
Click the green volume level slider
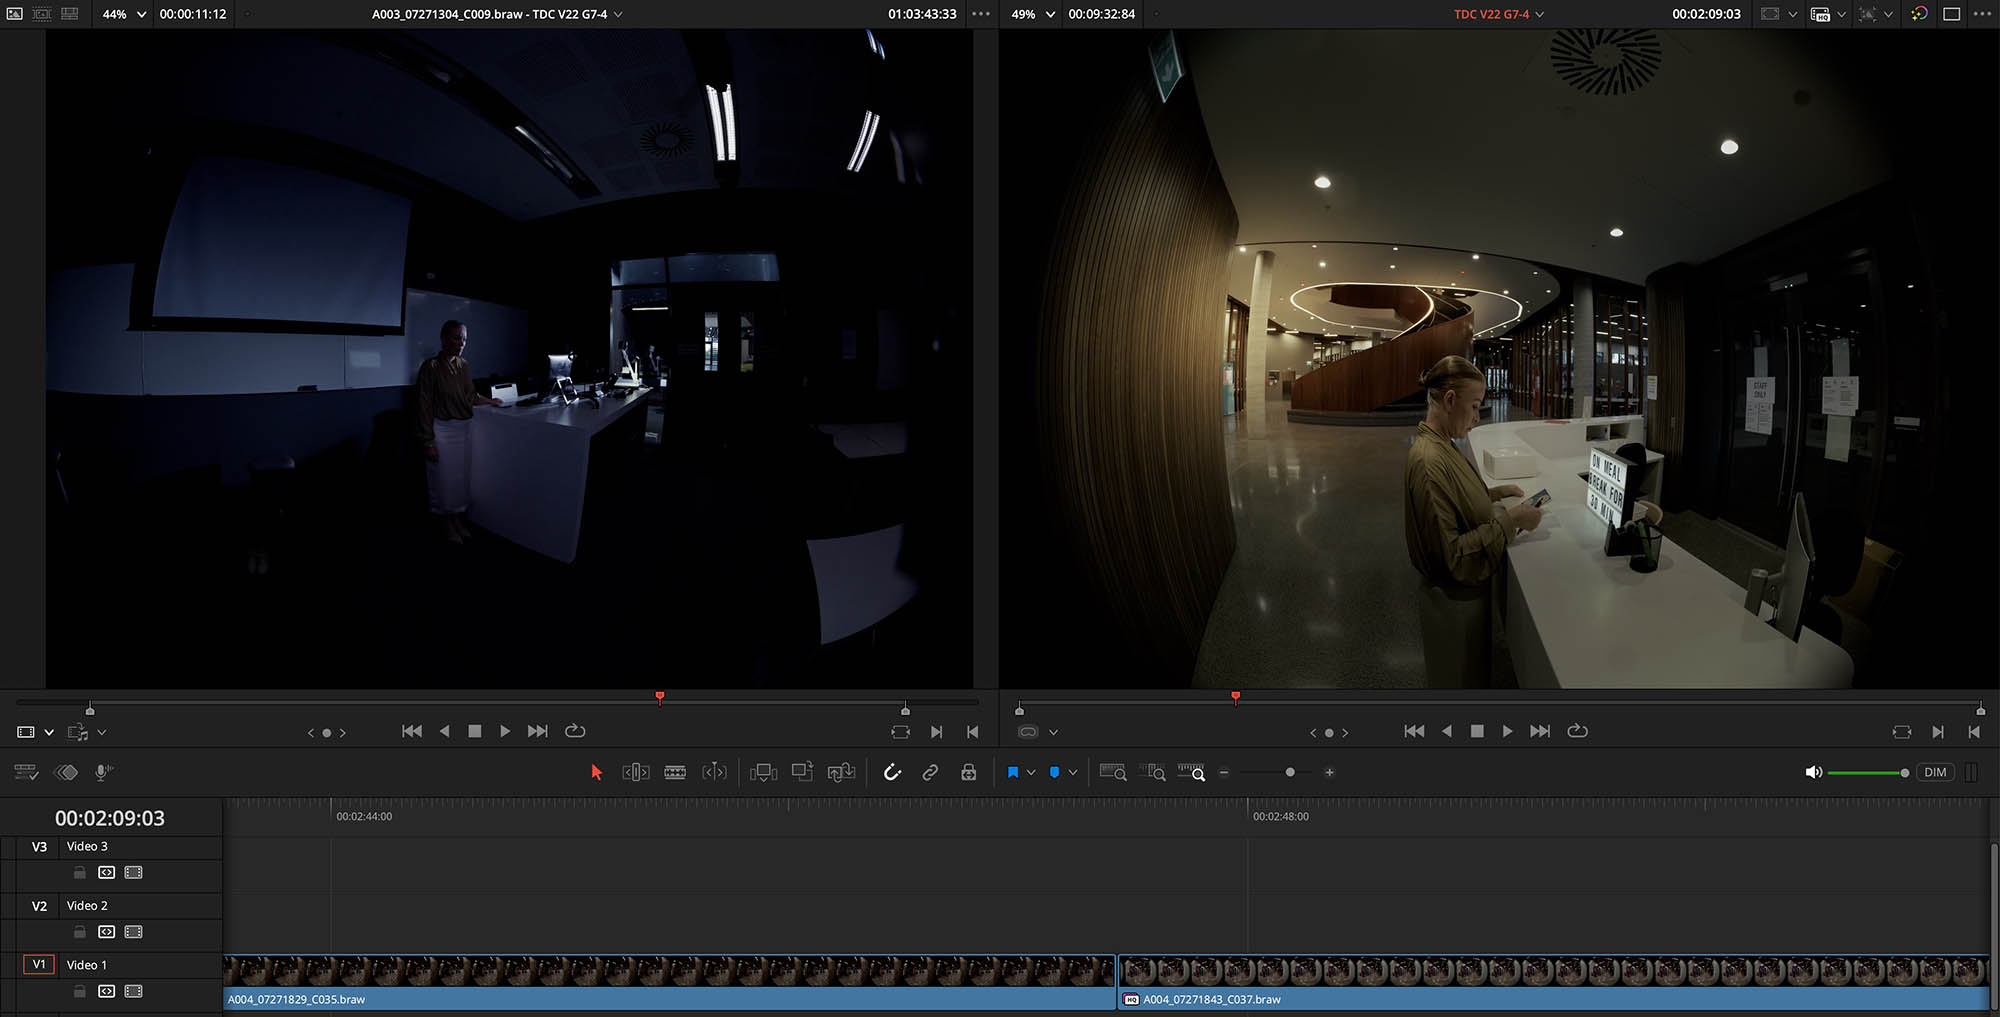pyautogui.click(x=1865, y=773)
